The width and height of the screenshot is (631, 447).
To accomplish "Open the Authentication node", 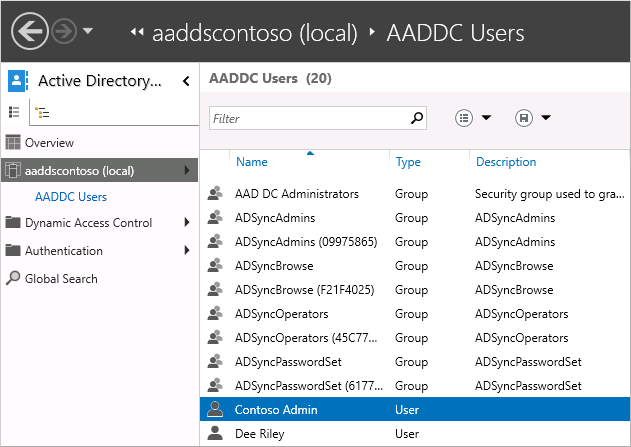I will pyautogui.click(x=63, y=251).
